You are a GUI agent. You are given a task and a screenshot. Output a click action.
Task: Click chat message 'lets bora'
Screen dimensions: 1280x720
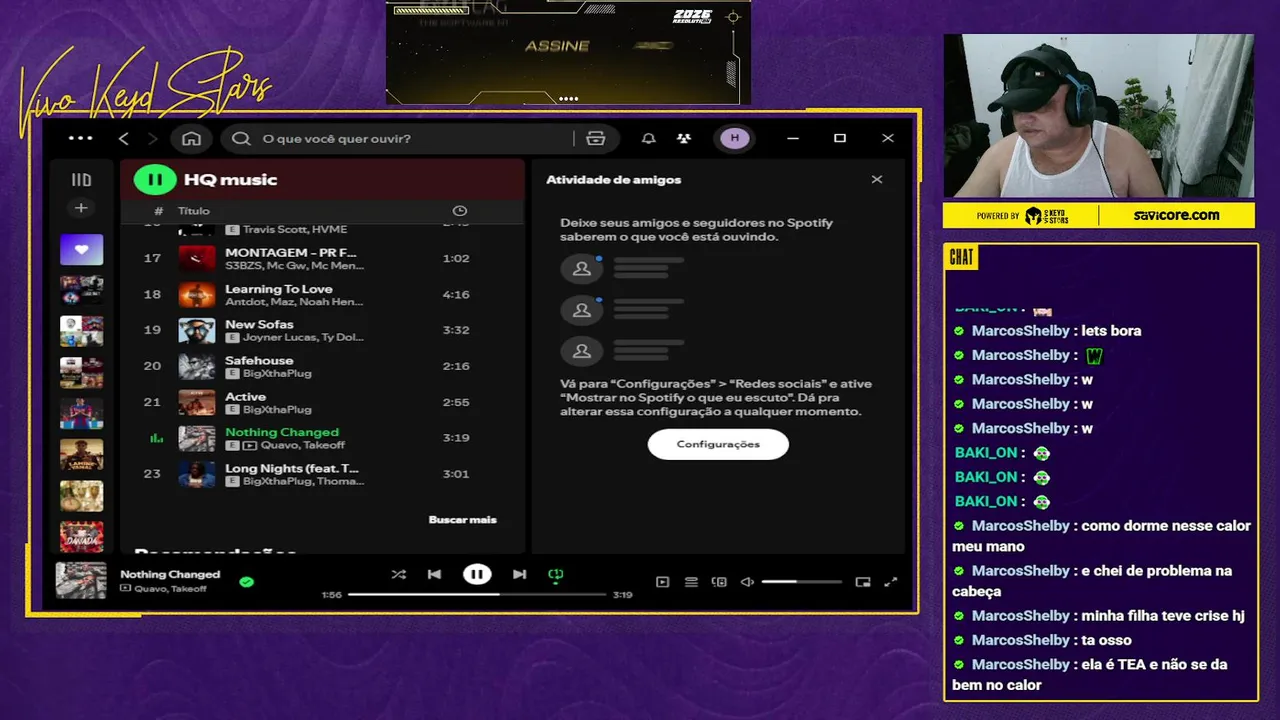tap(1111, 331)
